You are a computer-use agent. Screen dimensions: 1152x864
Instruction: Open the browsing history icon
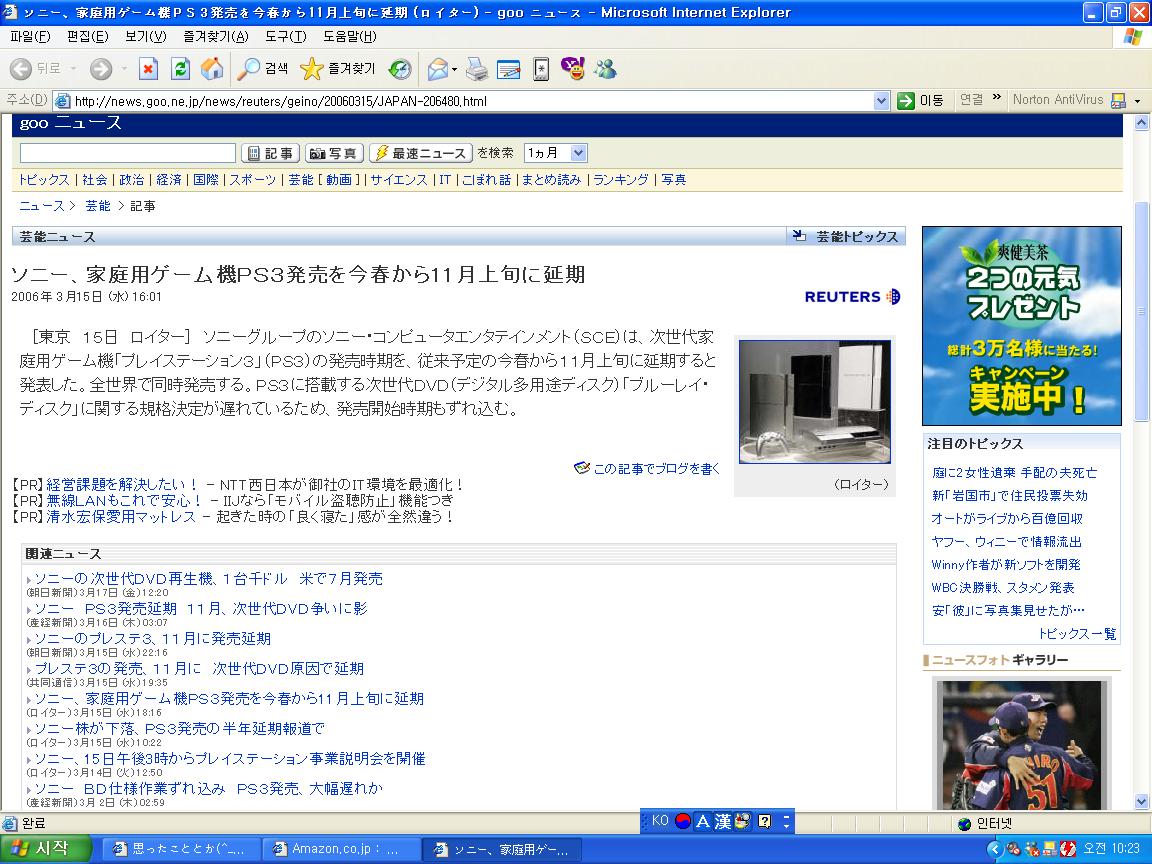pyautogui.click(x=400, y=69)
